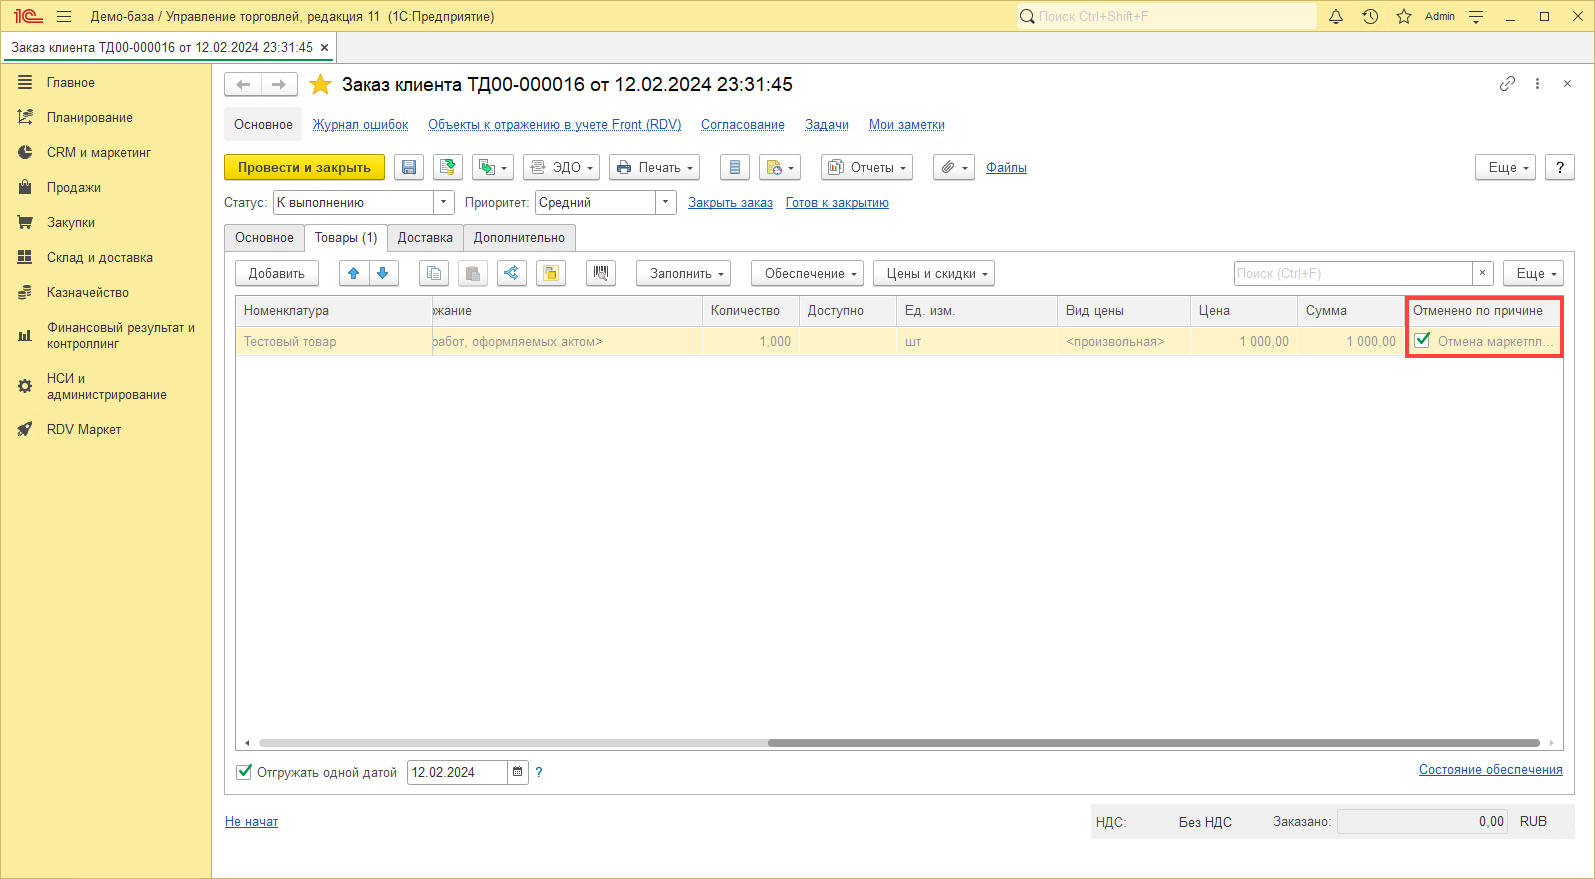Open the Отчеты dropdown menu

coord(867,168)
